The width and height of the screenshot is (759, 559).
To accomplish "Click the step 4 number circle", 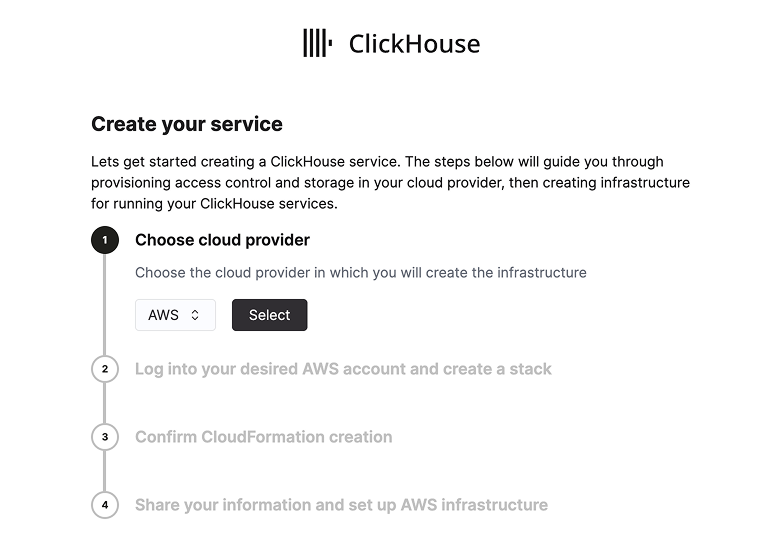I will pyautogui.click(x=105, y=505).
